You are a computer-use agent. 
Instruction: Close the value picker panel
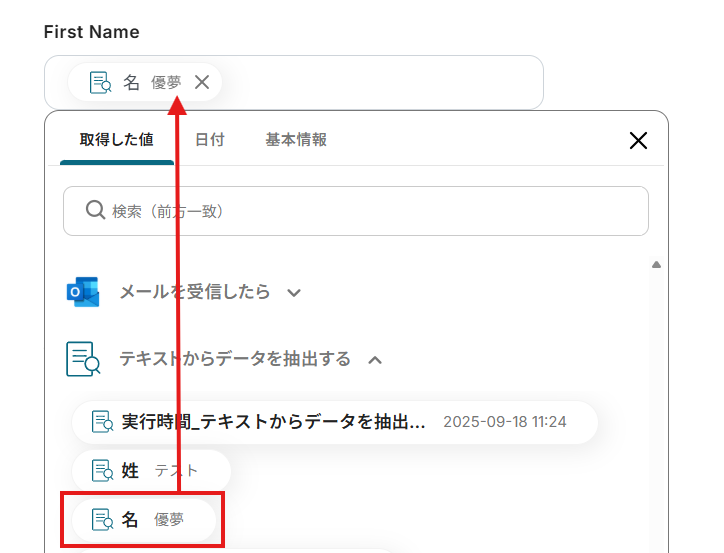(x=638, y=140)
